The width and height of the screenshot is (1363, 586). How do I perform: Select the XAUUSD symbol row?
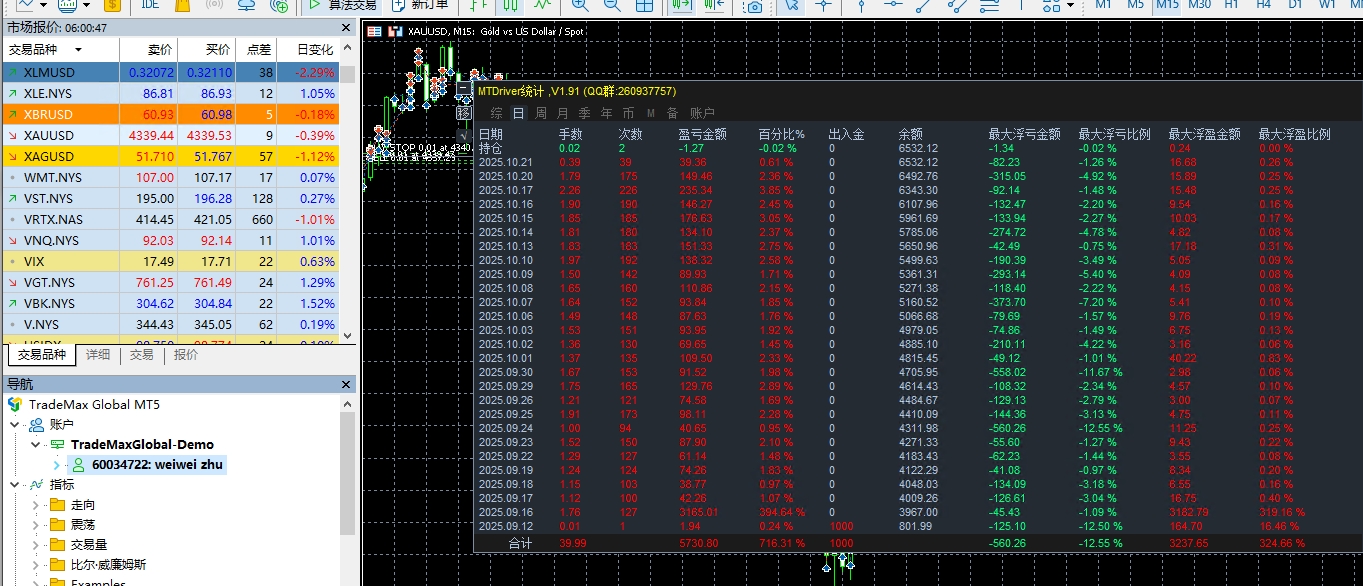(170, 135)
